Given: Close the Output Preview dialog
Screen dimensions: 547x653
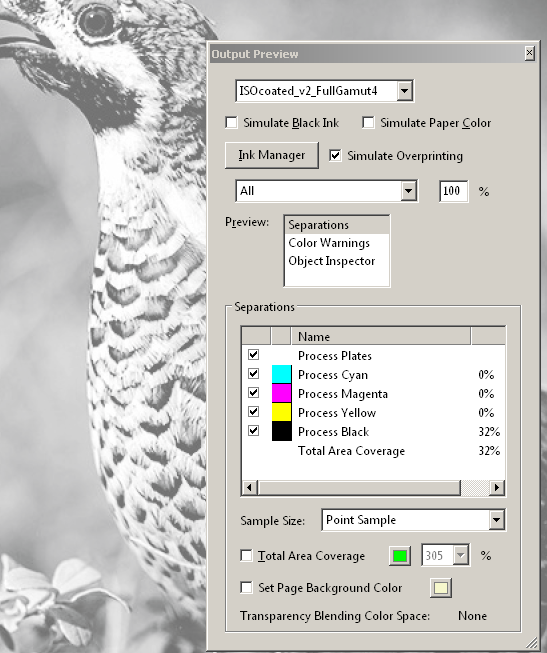Looking at the screenshot, I should click(529, 53).
